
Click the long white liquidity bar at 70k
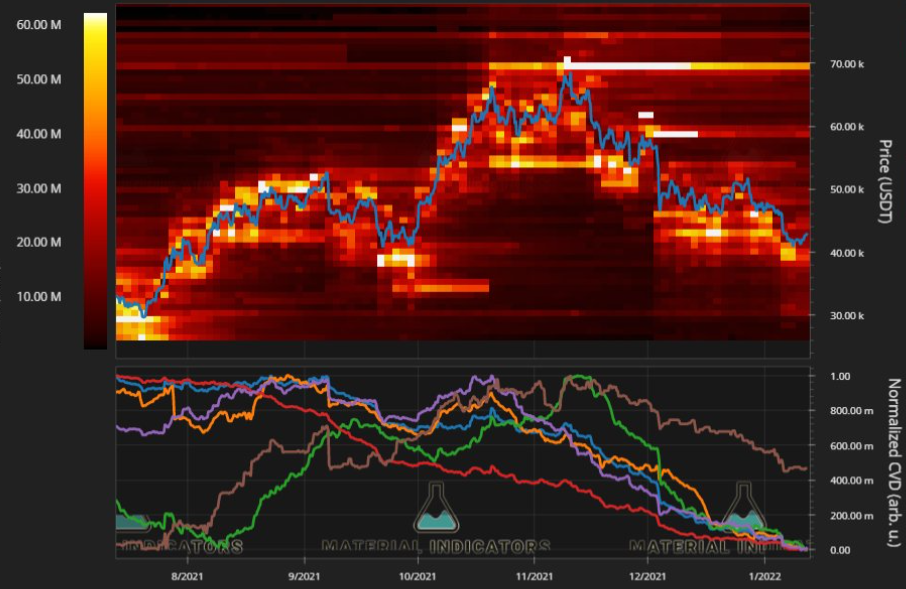point(630,65)
